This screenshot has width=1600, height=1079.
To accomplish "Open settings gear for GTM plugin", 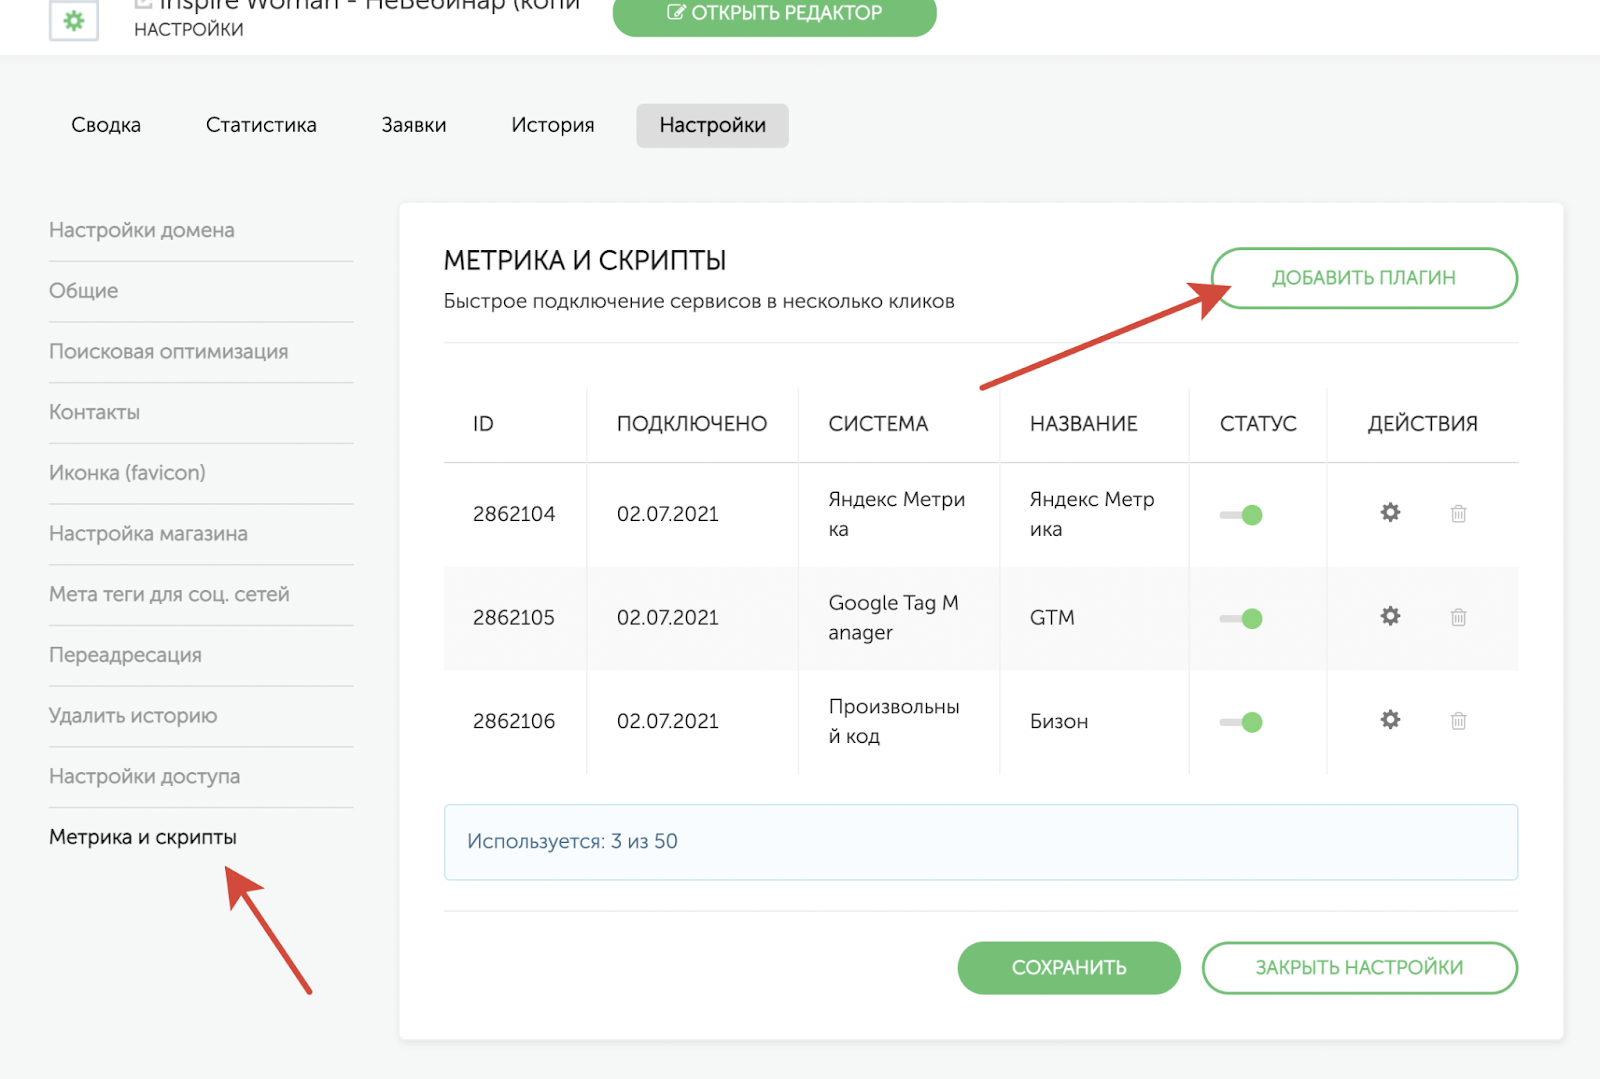I will [x=1390, y=616].
